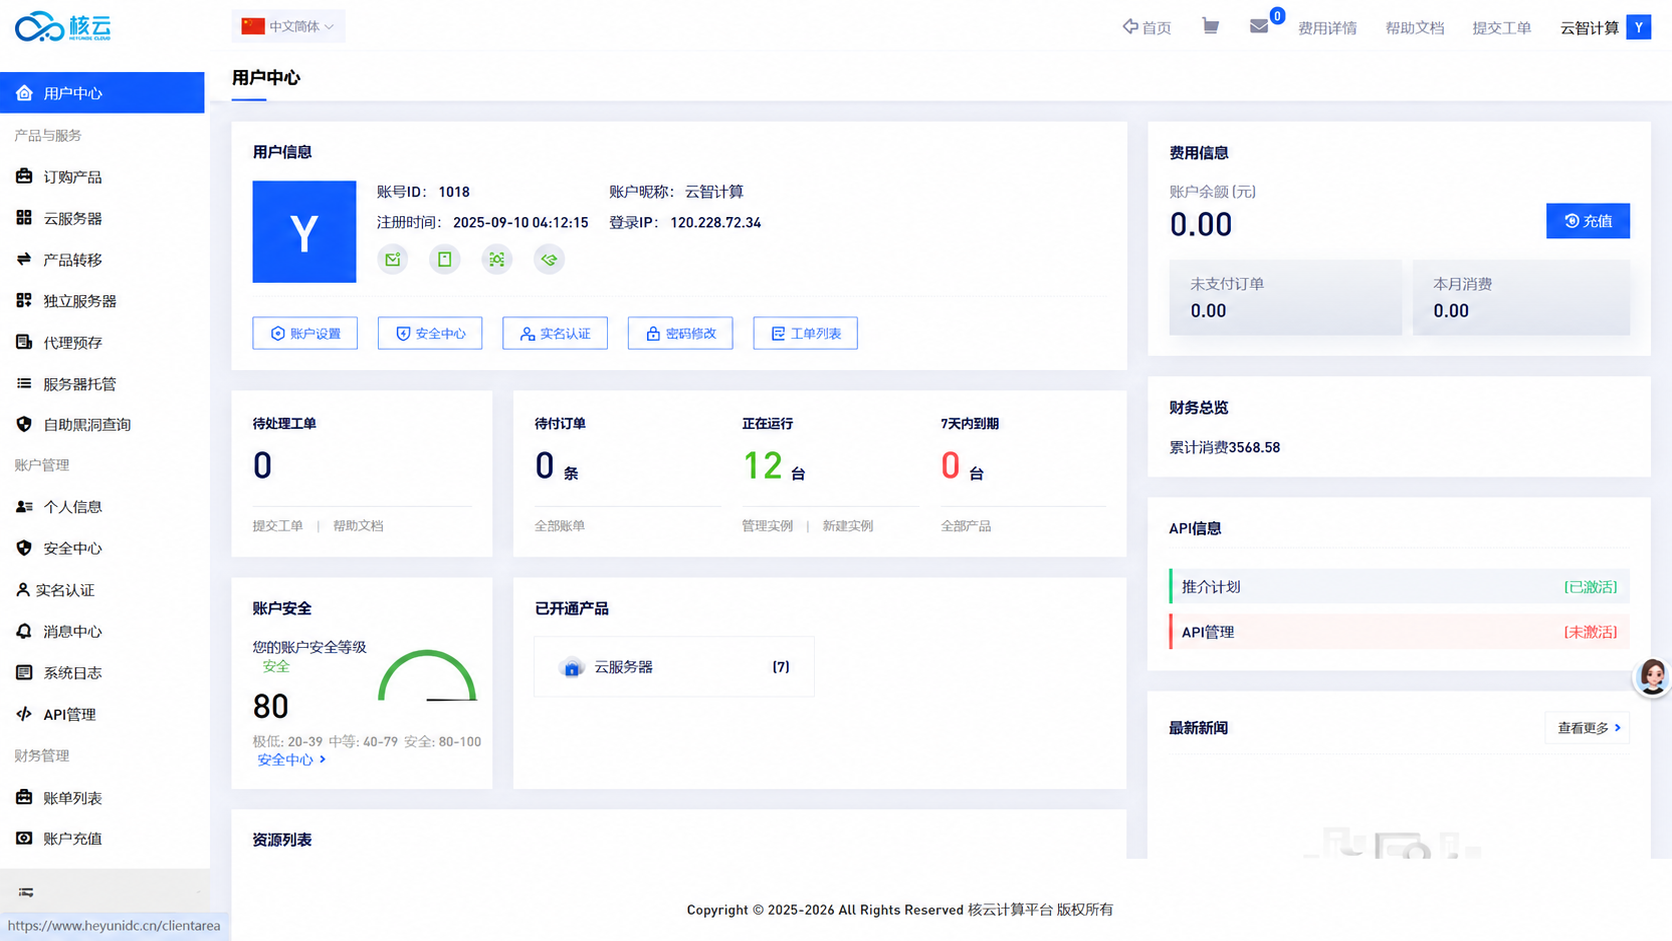The height and width of the screenshot is (941, 1672).
Task: Click 查看更多 in 最新新闻
Action: [x=1588, y=728]
